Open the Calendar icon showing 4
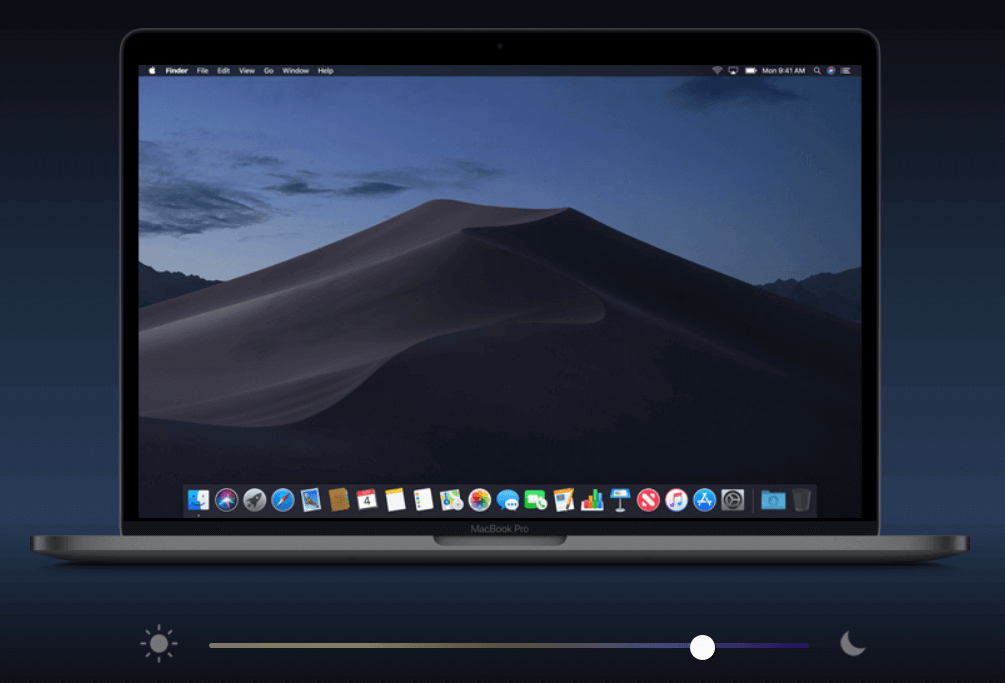The width and height of the screenshot is (1005, 683). click(367, 500)
